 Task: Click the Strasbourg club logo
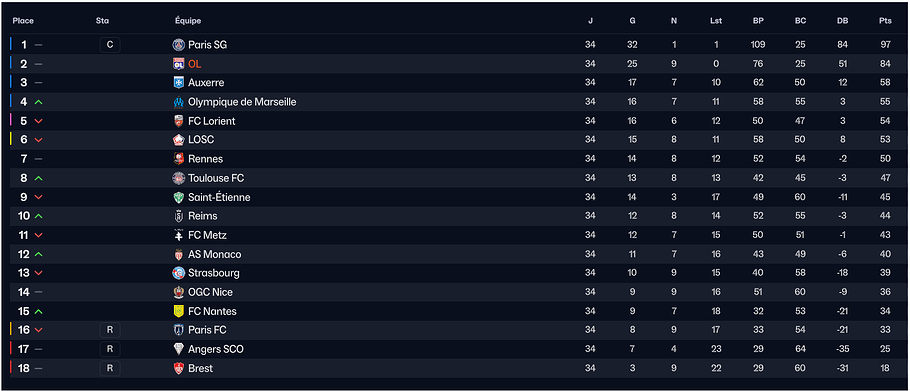(x=179, y=273)
